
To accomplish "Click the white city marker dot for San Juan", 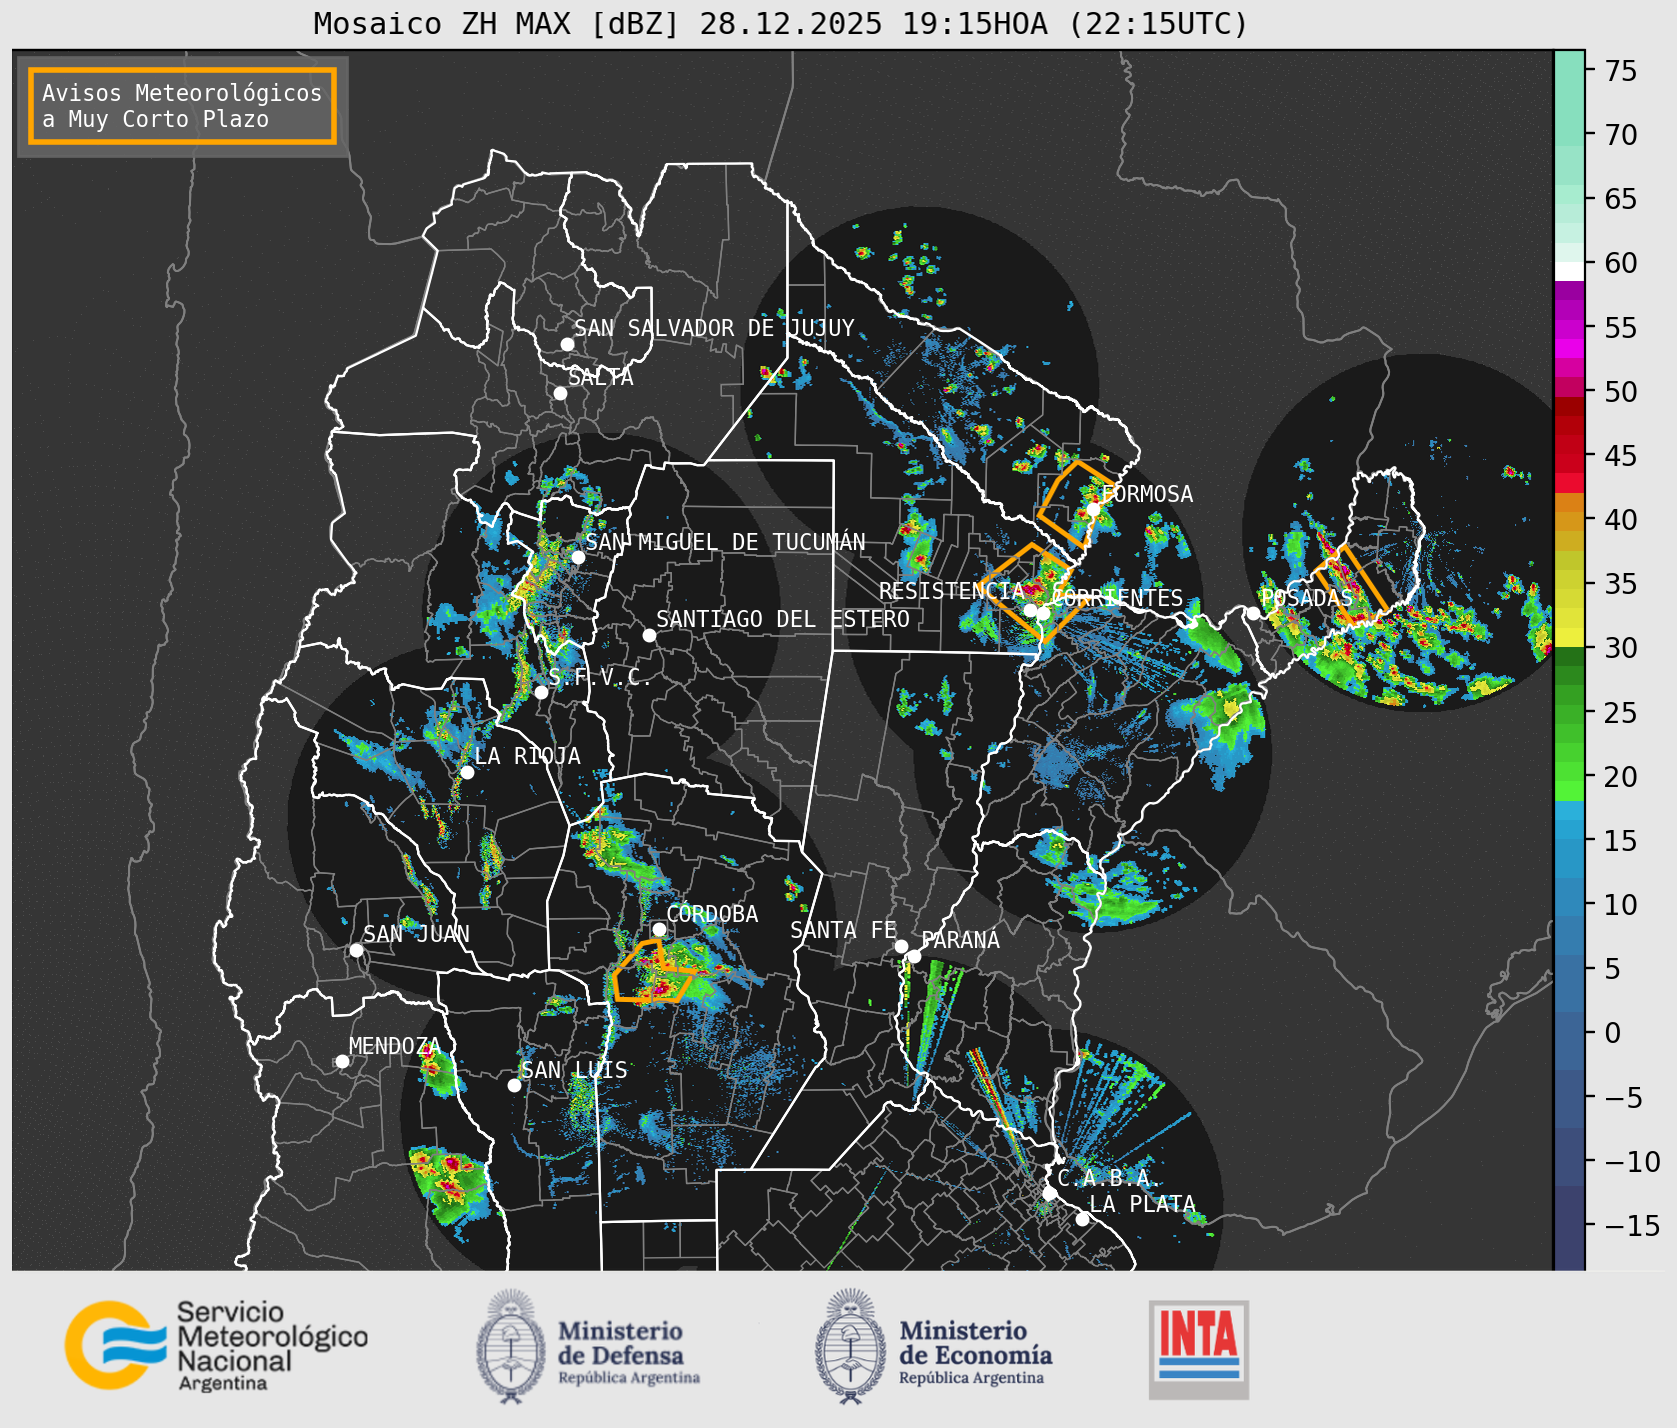I will (356, 950).
